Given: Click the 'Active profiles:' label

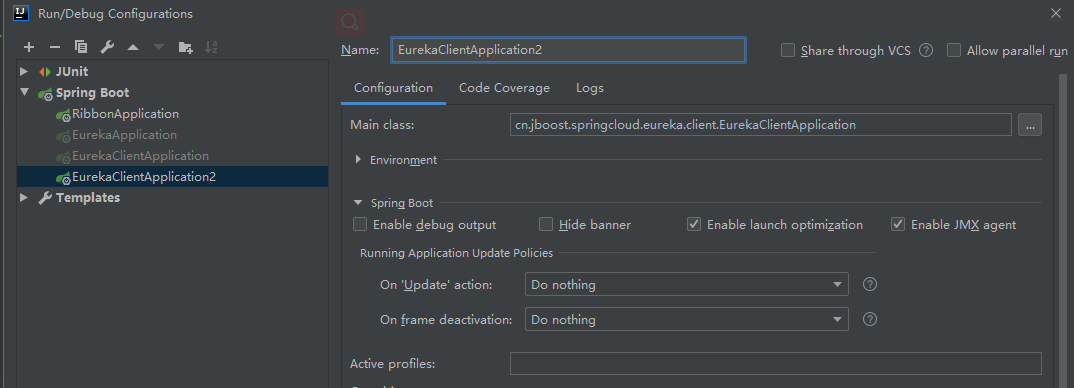Looking at the screenshot, I should click(x=392, y=363).
